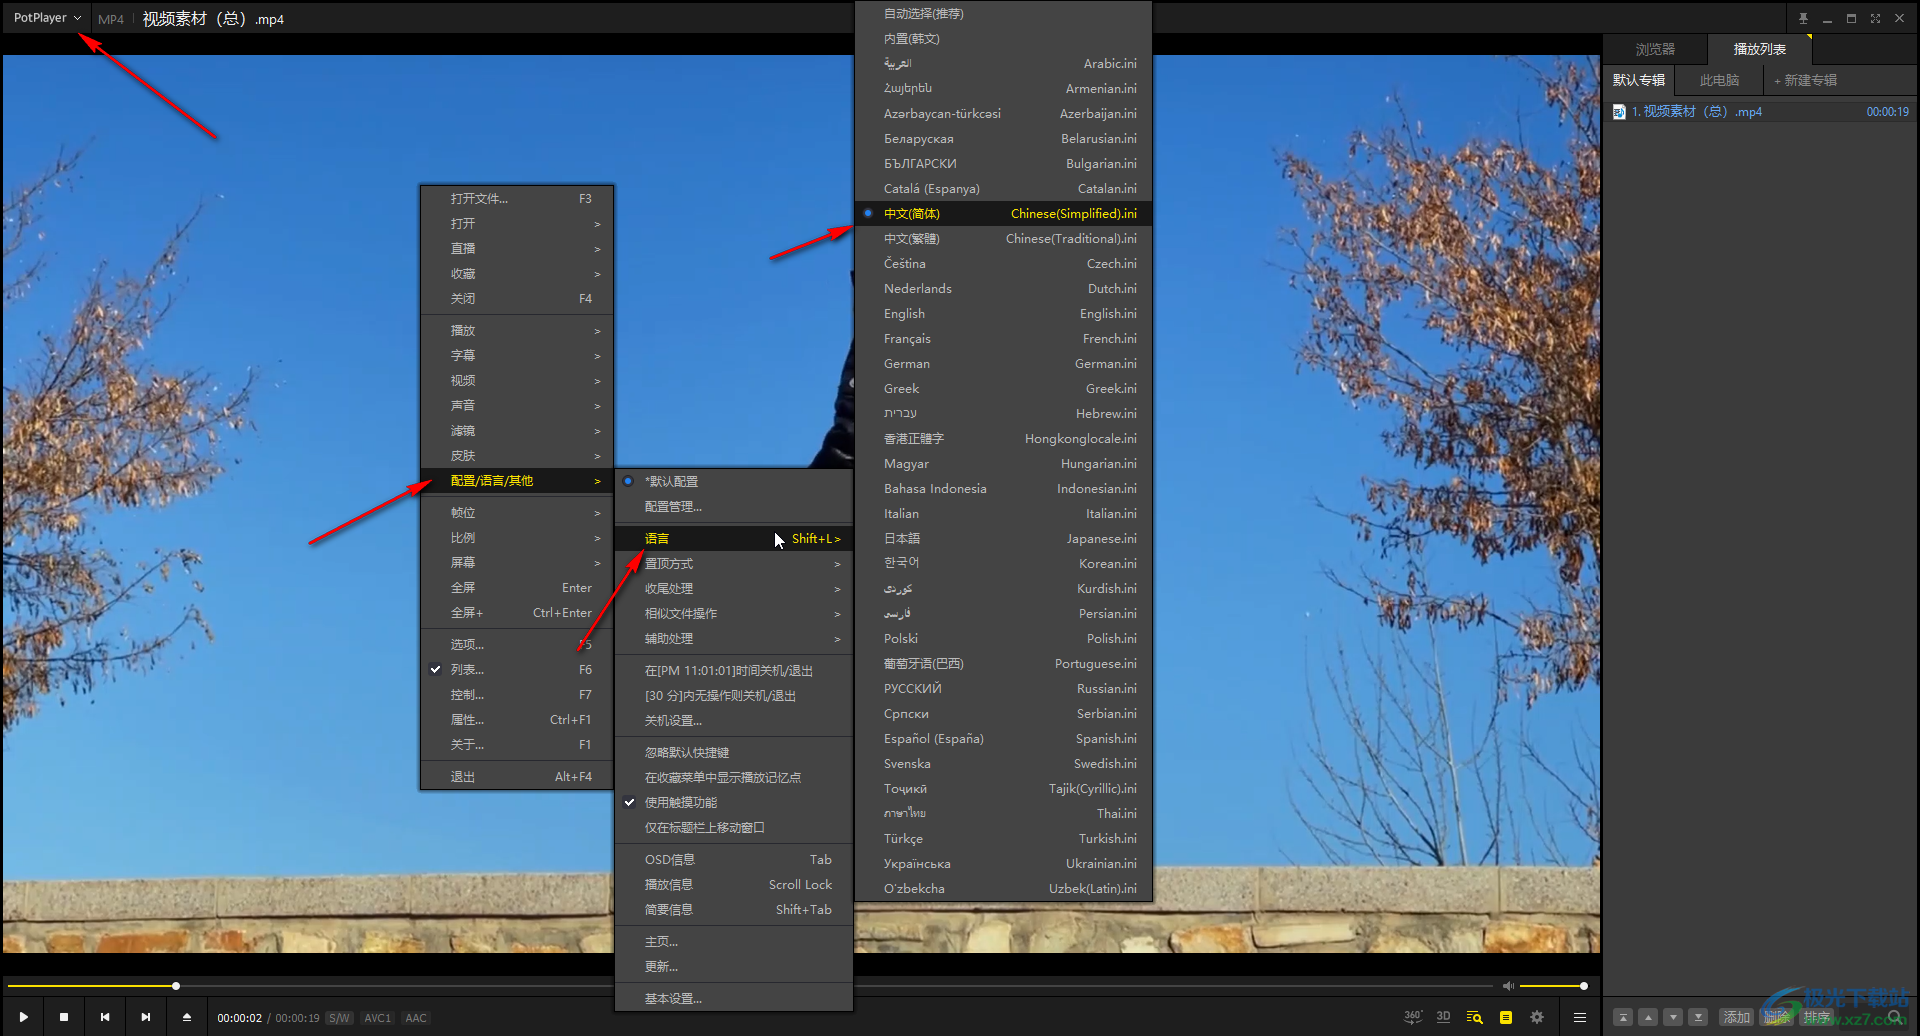The image size is (1920, 1036).
Task: Open 基本设置... menu item
Action: 734,999
